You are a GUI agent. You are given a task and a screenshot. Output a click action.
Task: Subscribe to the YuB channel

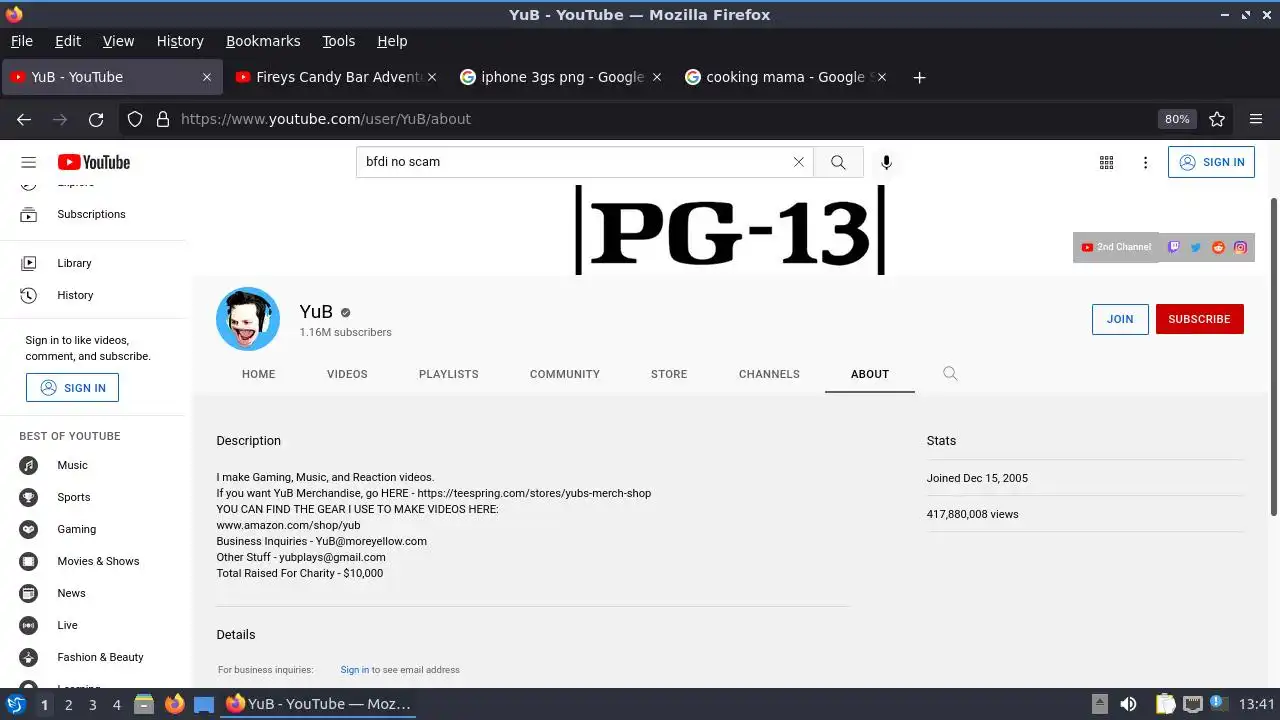[x=1199, y=319]
